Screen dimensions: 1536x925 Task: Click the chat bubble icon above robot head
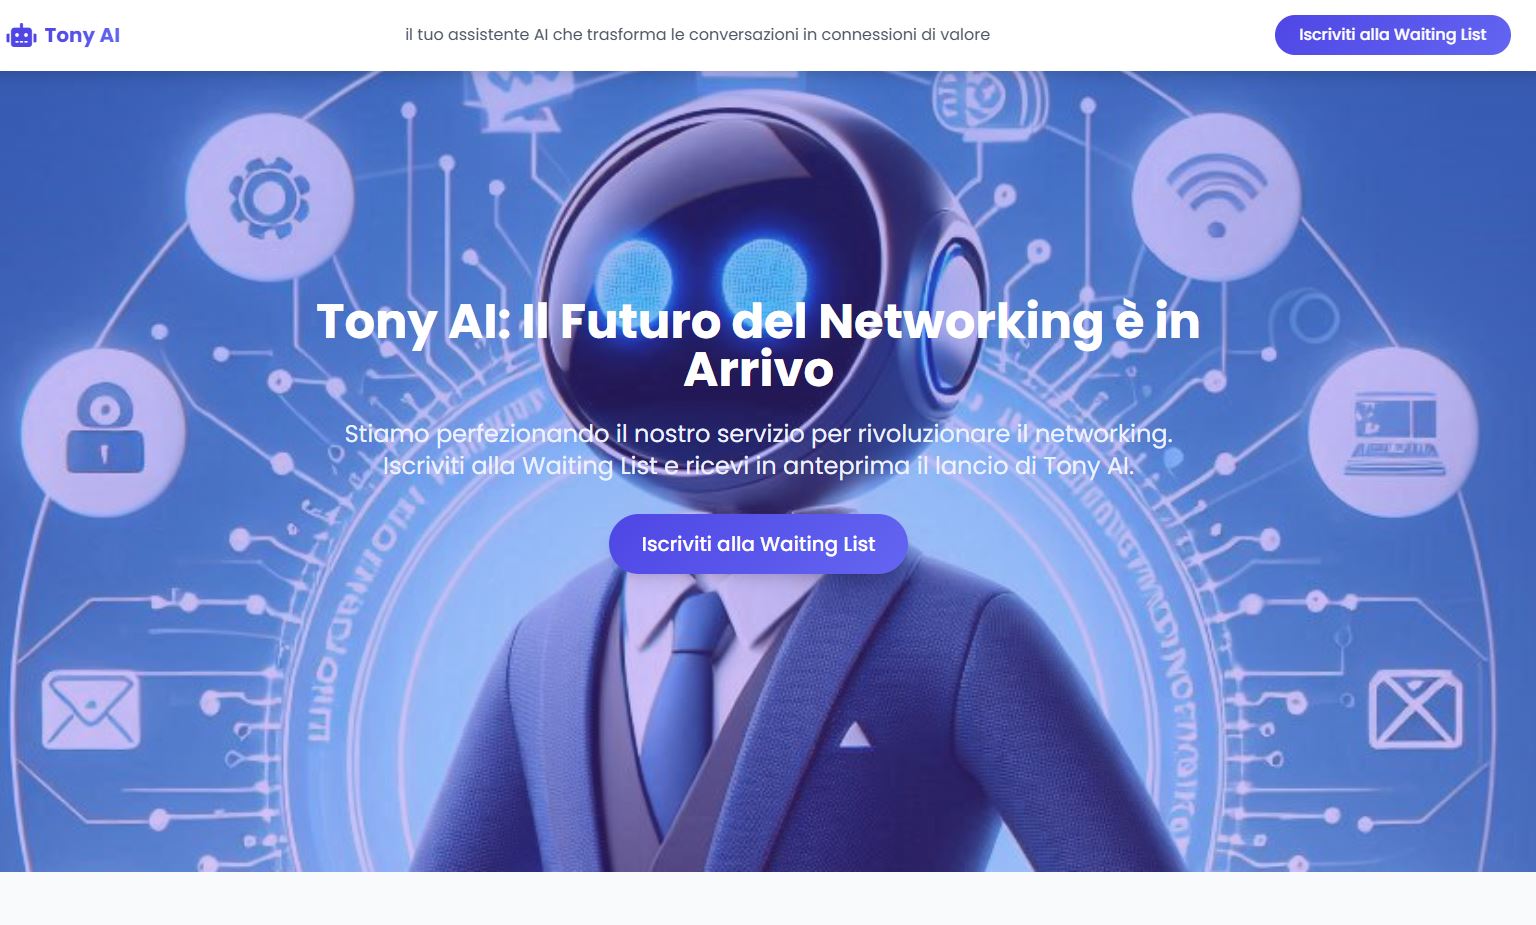coord(991,102)
